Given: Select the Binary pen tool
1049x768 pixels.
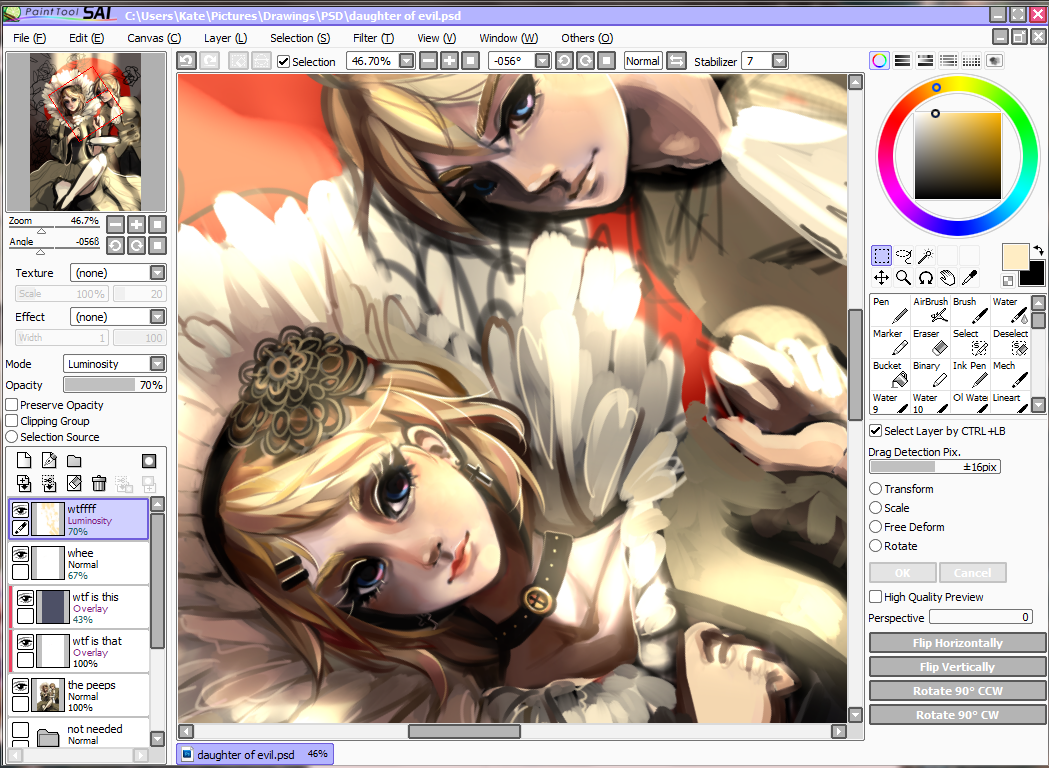Looking at the screenshot, I should [930, 374].
